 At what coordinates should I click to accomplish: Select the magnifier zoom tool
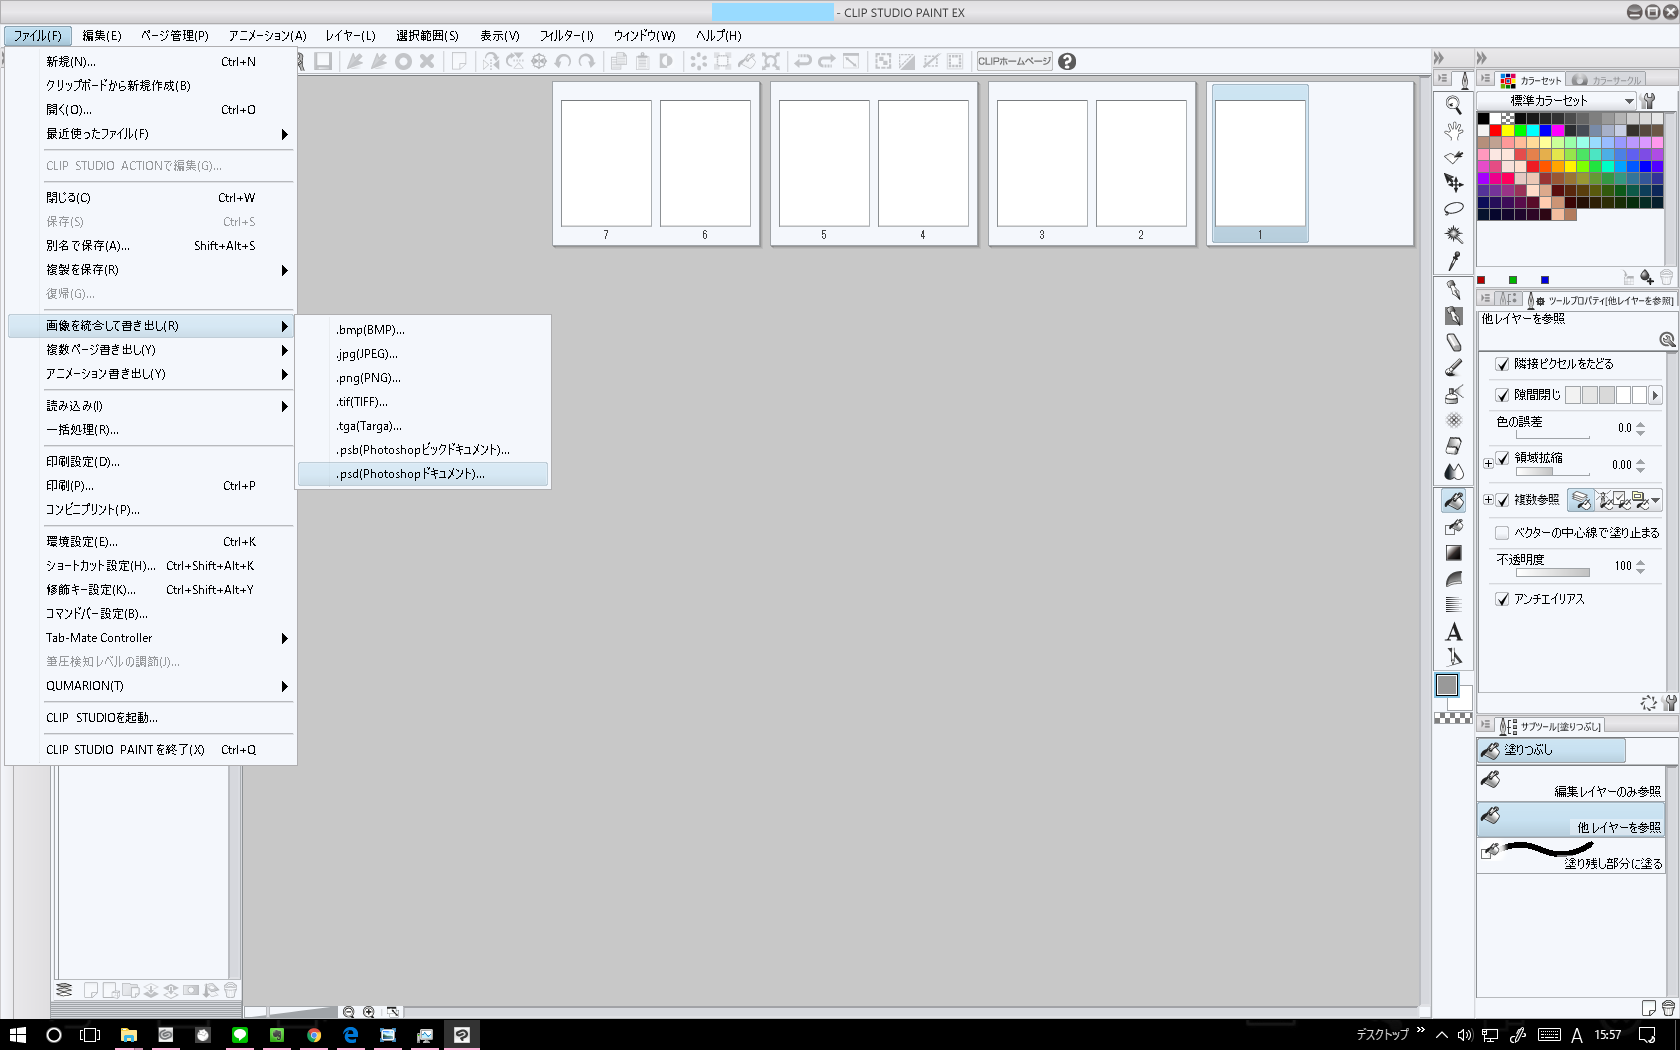1454,105
